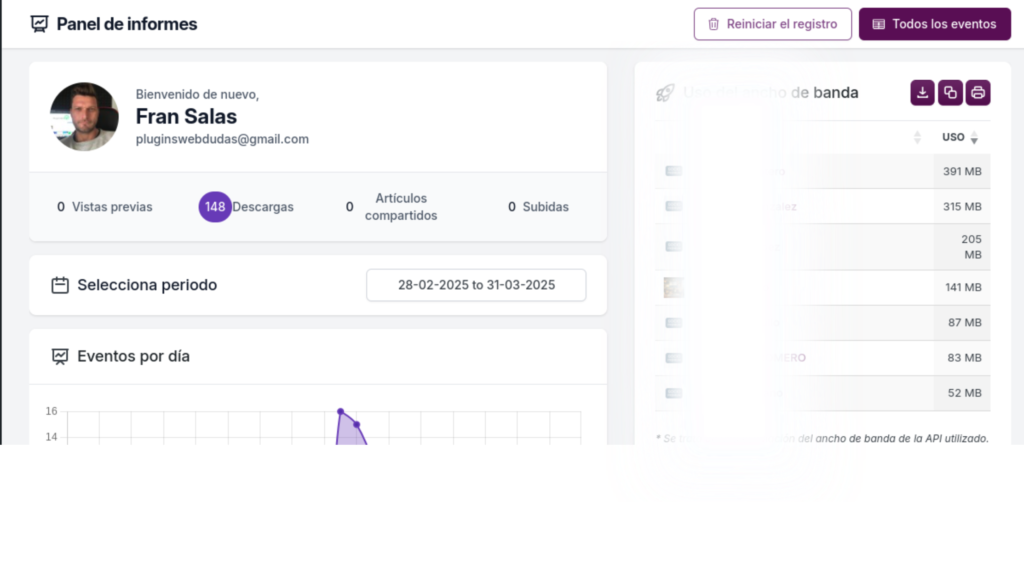The width and height of the screenshot is (1024, 576).
Task: Click the print icon in bandwidth panel
Action: pos(978,93)
